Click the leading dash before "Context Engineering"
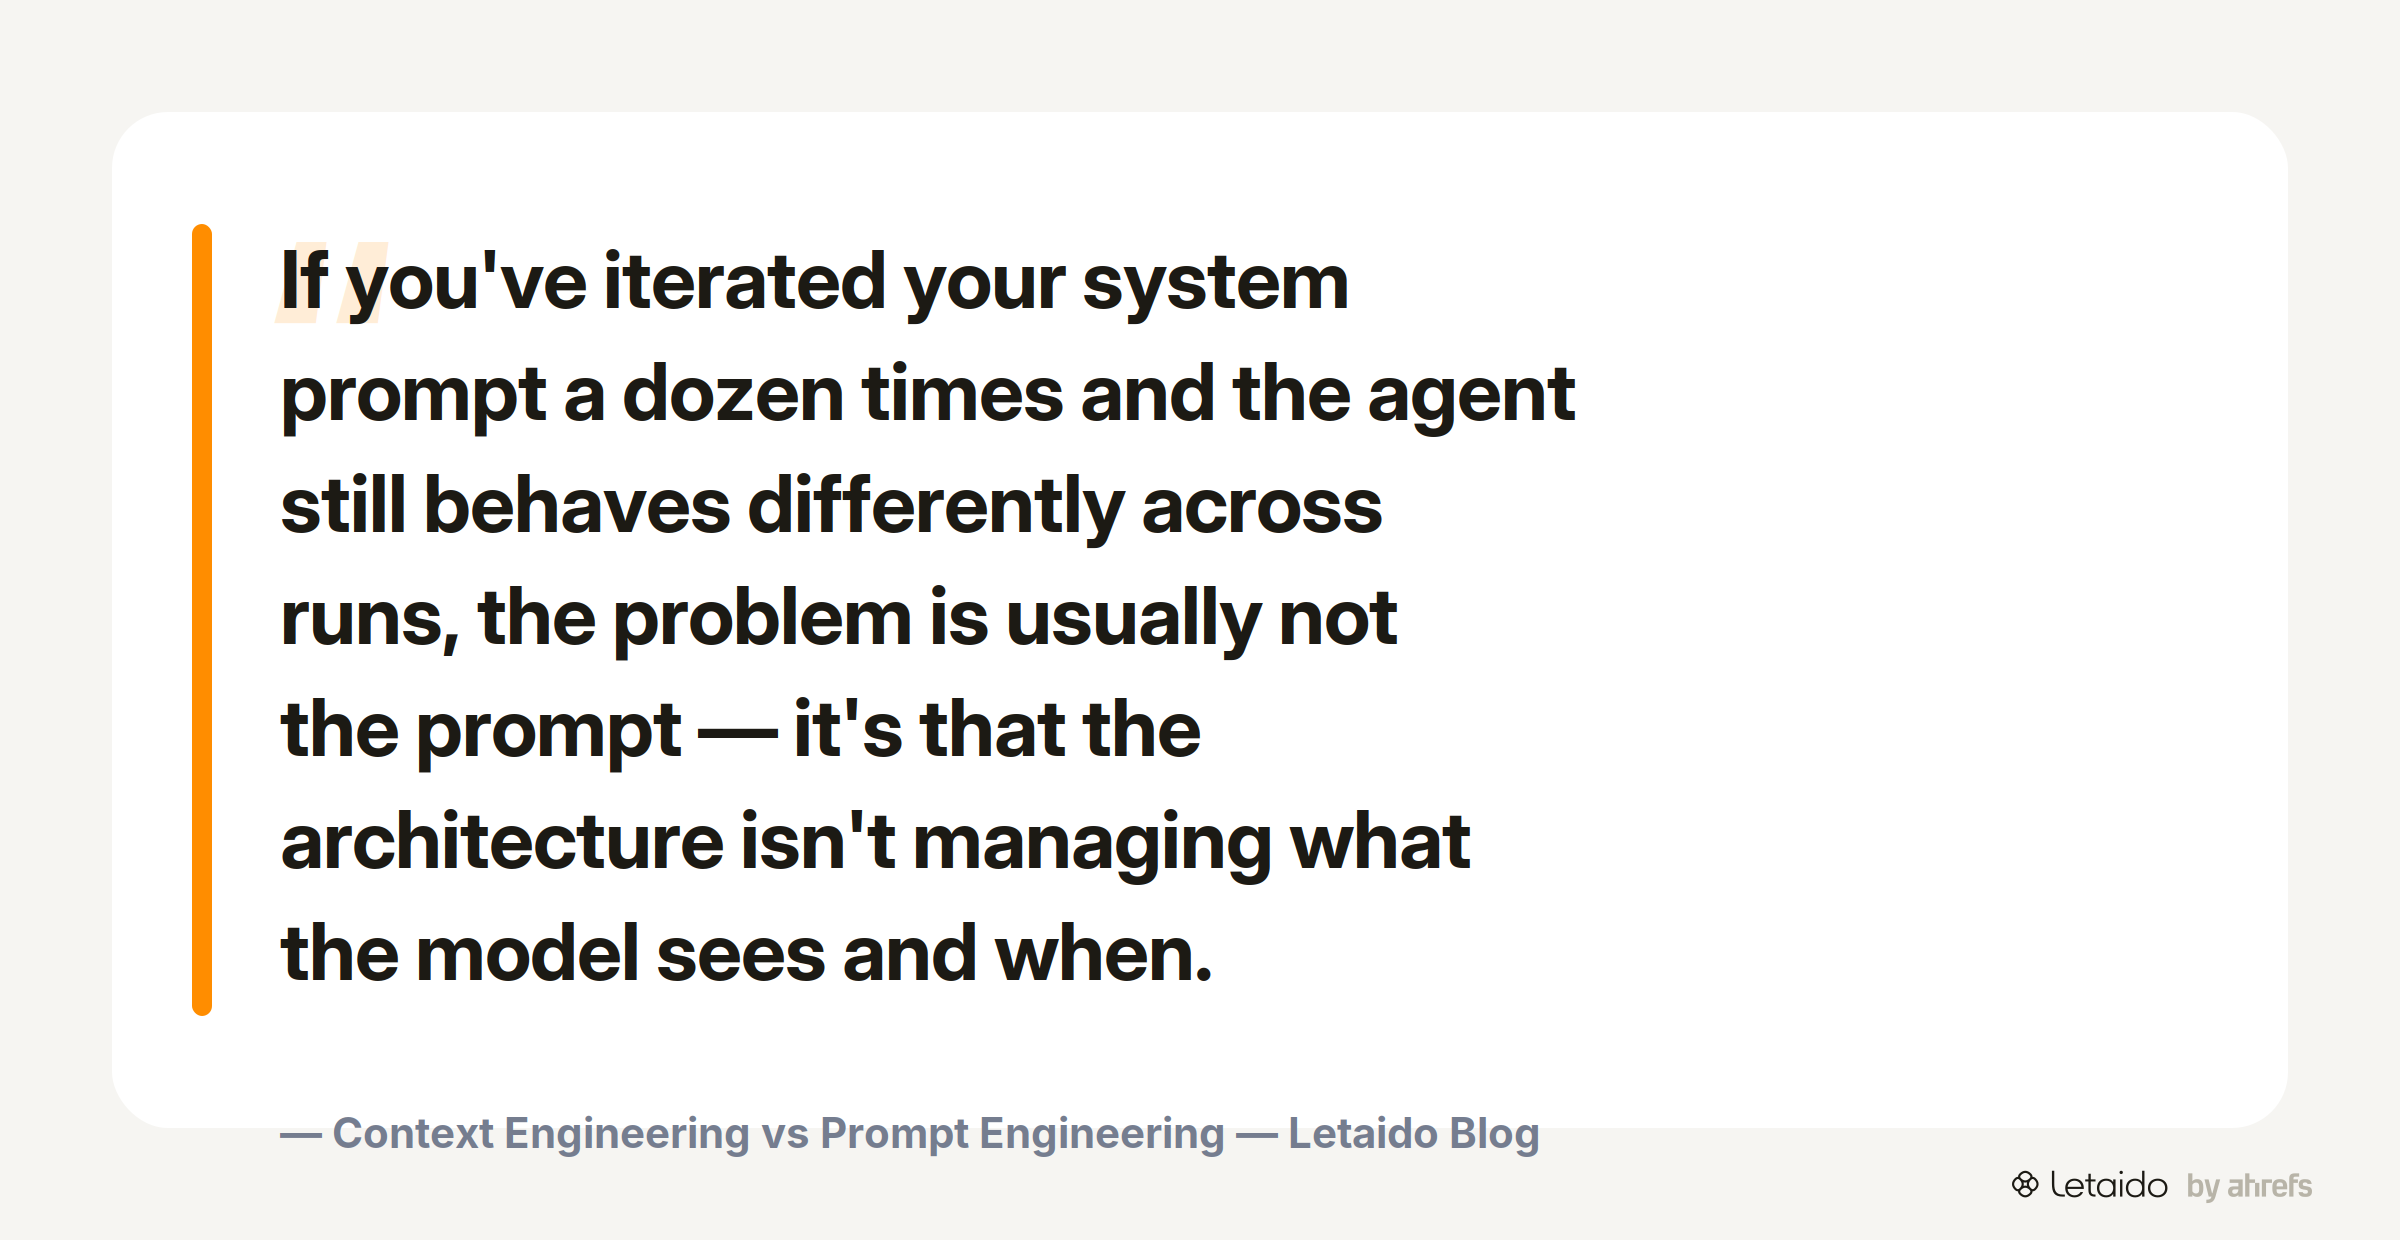2400x1240 pixels. pyautogui.click(x=301, y=1136)
